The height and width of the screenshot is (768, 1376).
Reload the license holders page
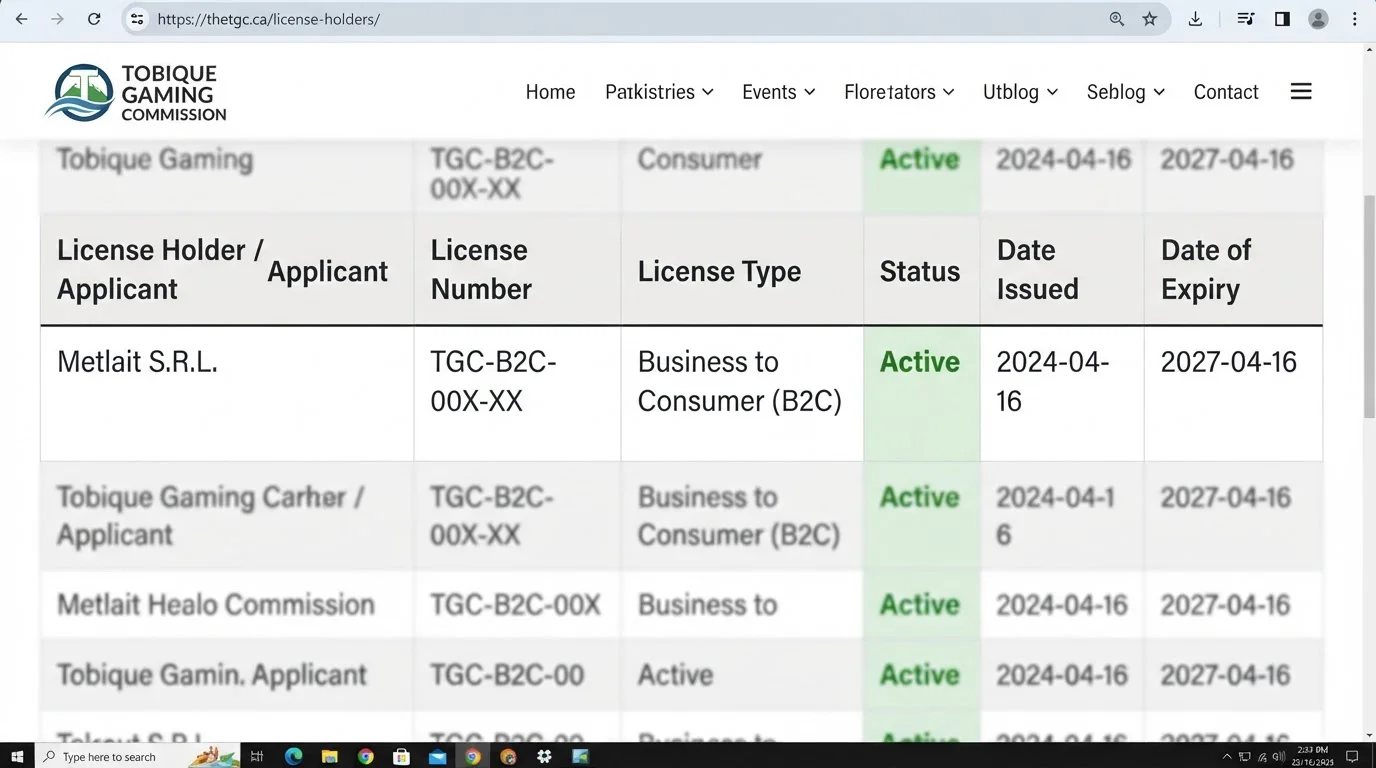pyautogui.click(x=94, y=19)
